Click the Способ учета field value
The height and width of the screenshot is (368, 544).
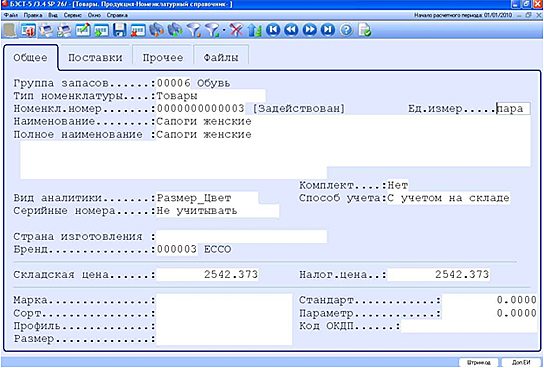coord(449,198)
